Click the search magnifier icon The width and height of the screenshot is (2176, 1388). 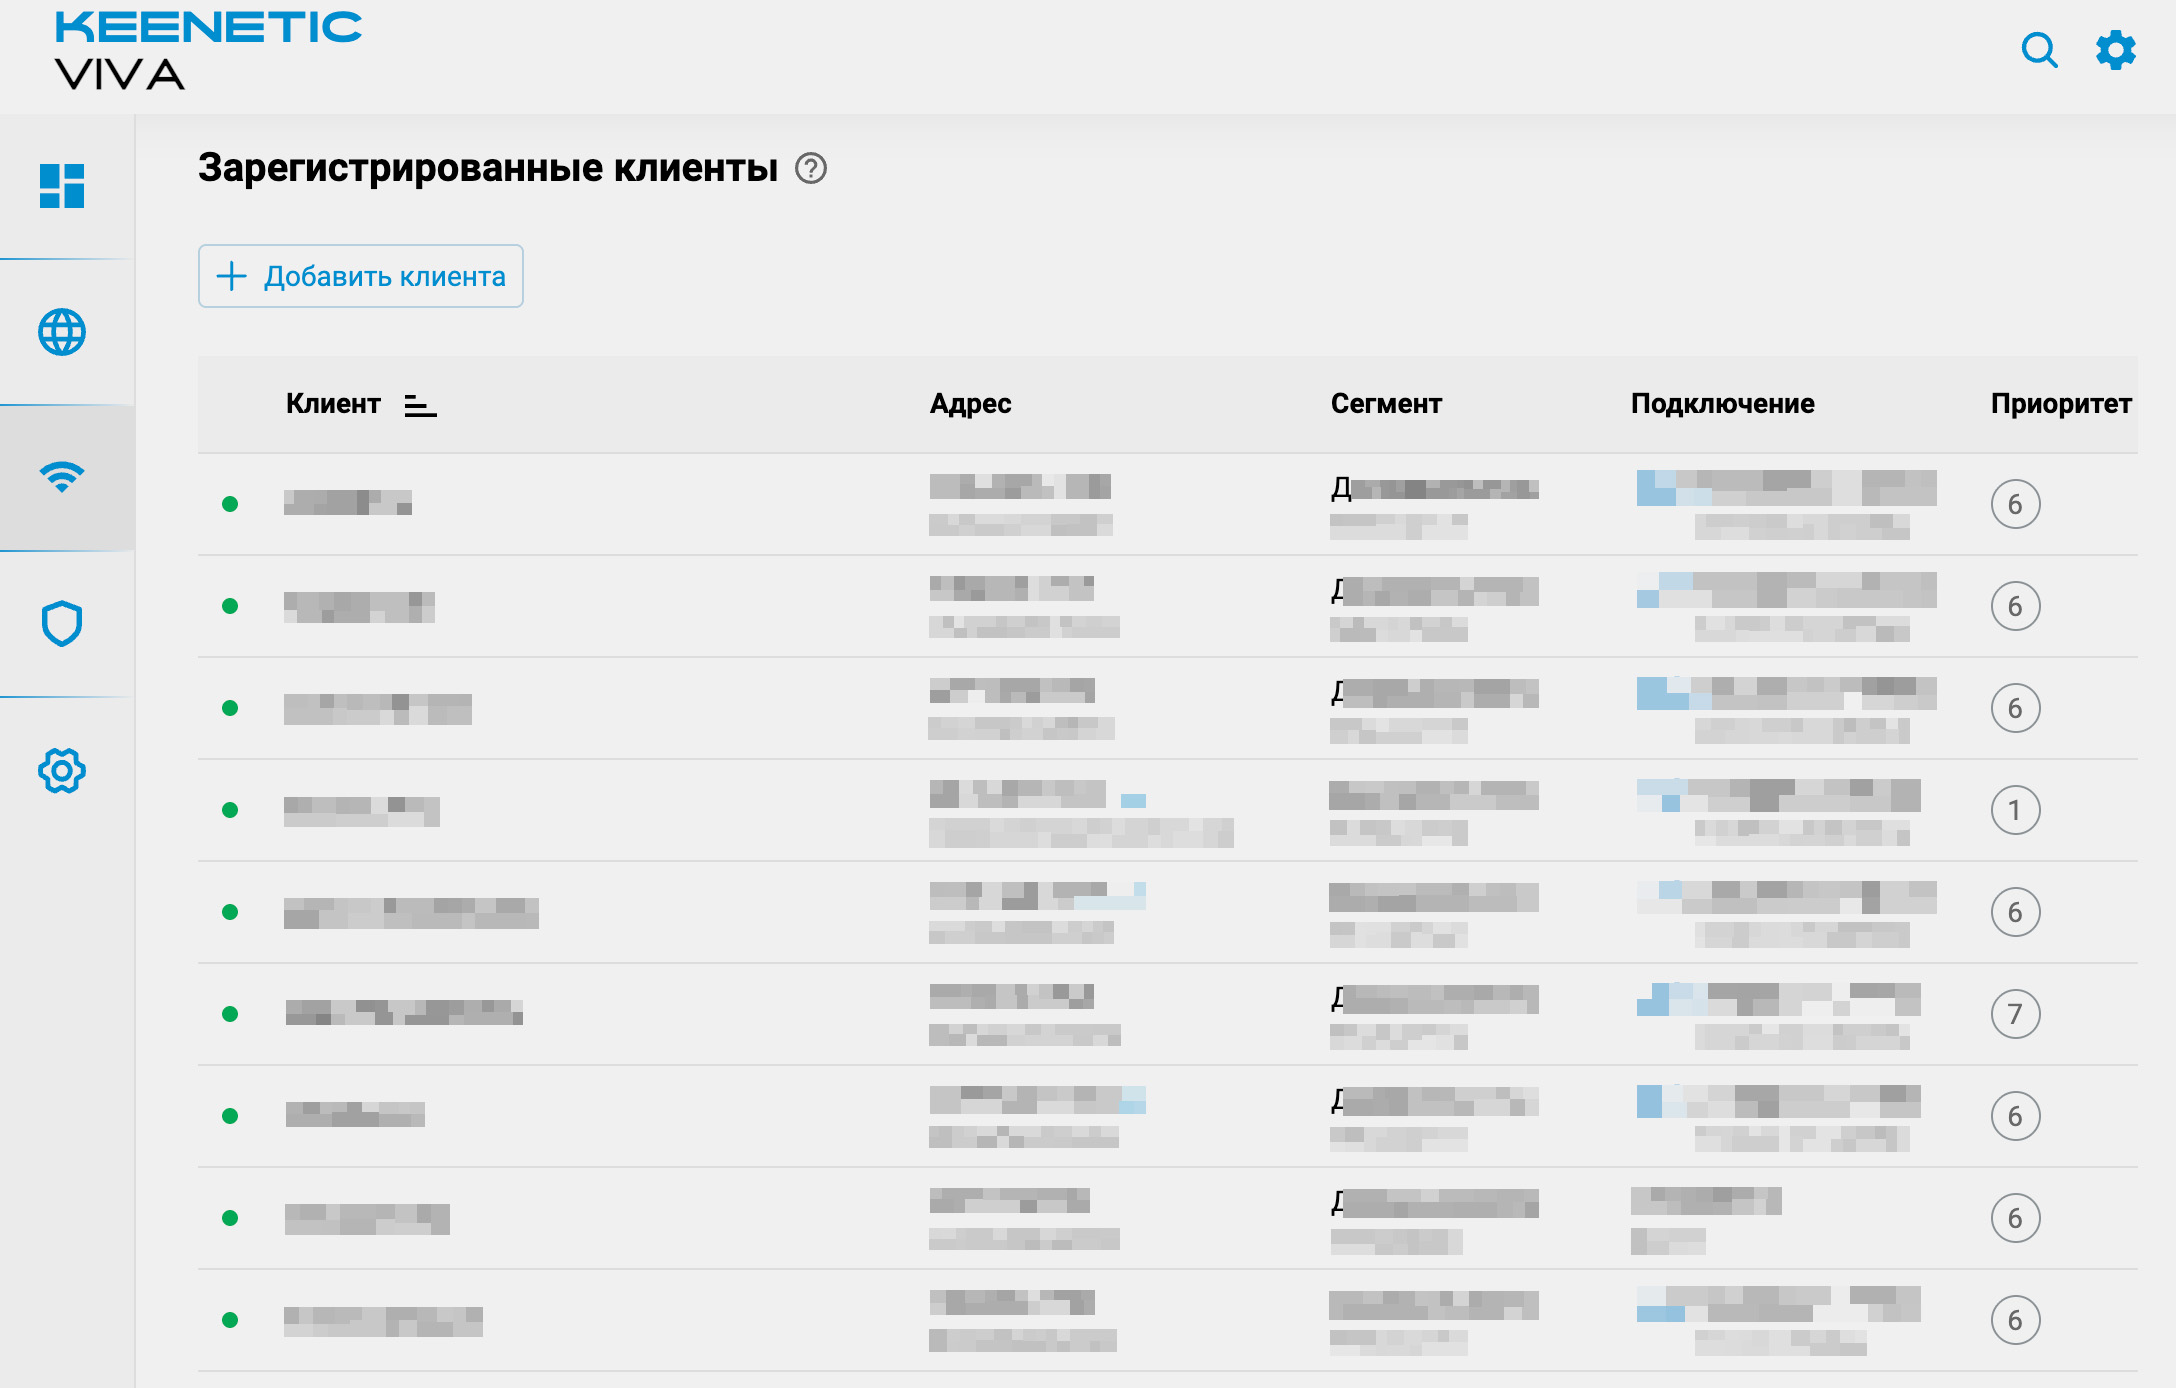click(2039, 50)
